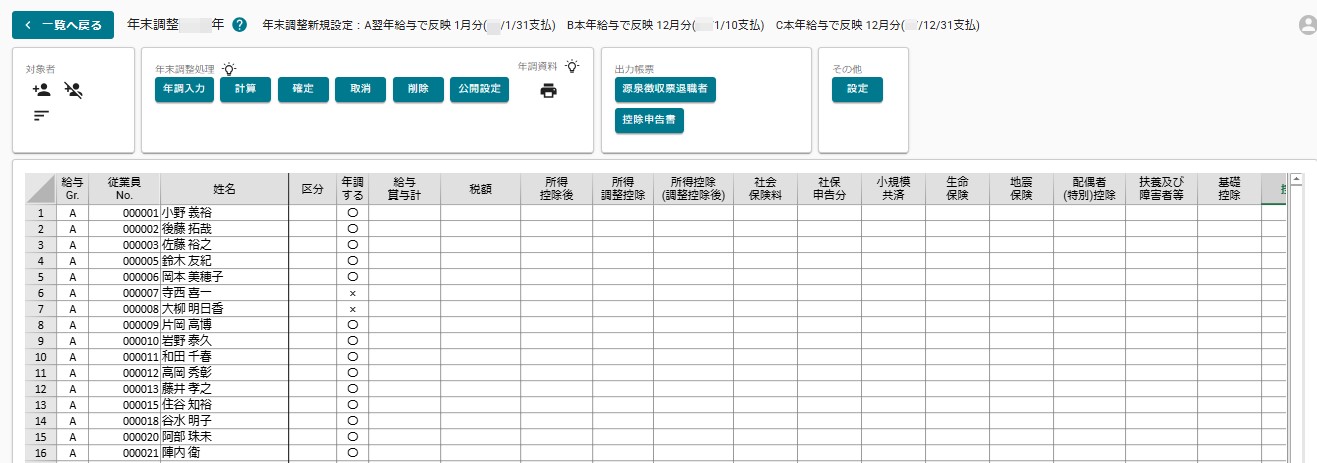The image size is (1317, 463).
Task: Click the lightbulb hint beside 年調資料
Action: pos(572,66)
